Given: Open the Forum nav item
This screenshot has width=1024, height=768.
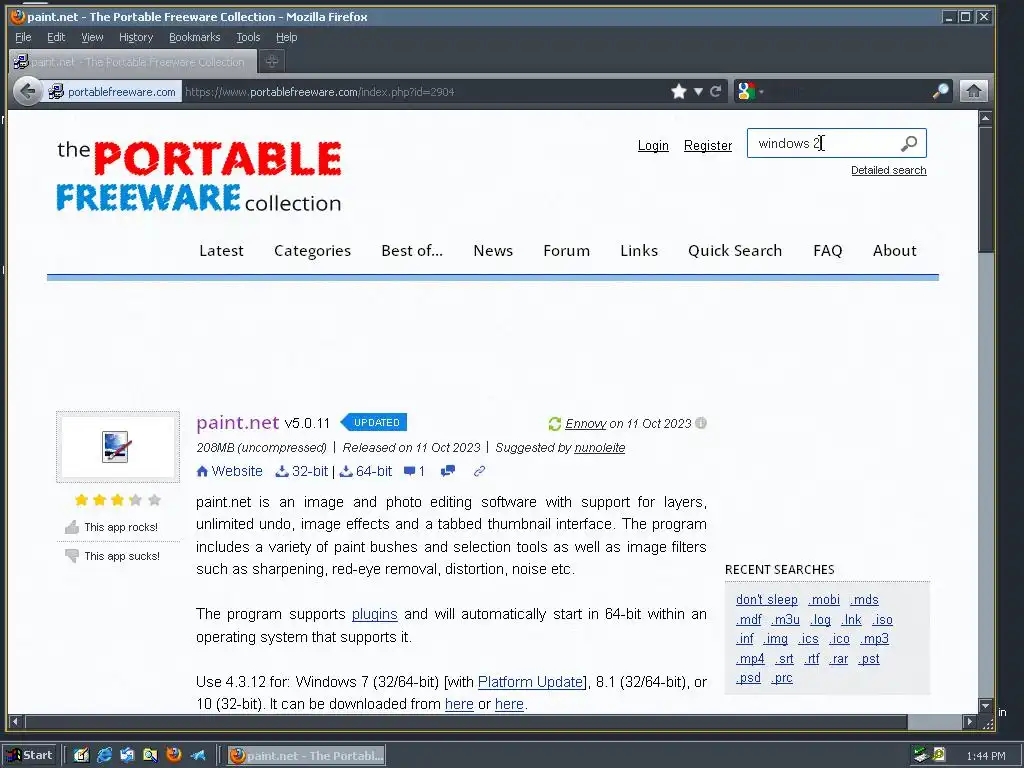Looking at the screenshot, I should (x=566, y=251).
